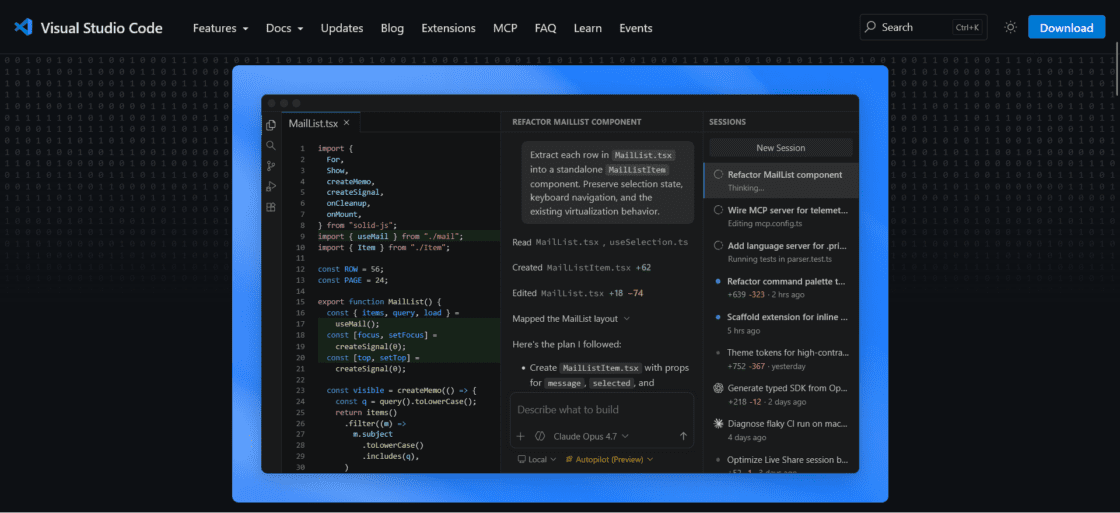Click the Visual Studio Code title link

(x=101, y=28)
